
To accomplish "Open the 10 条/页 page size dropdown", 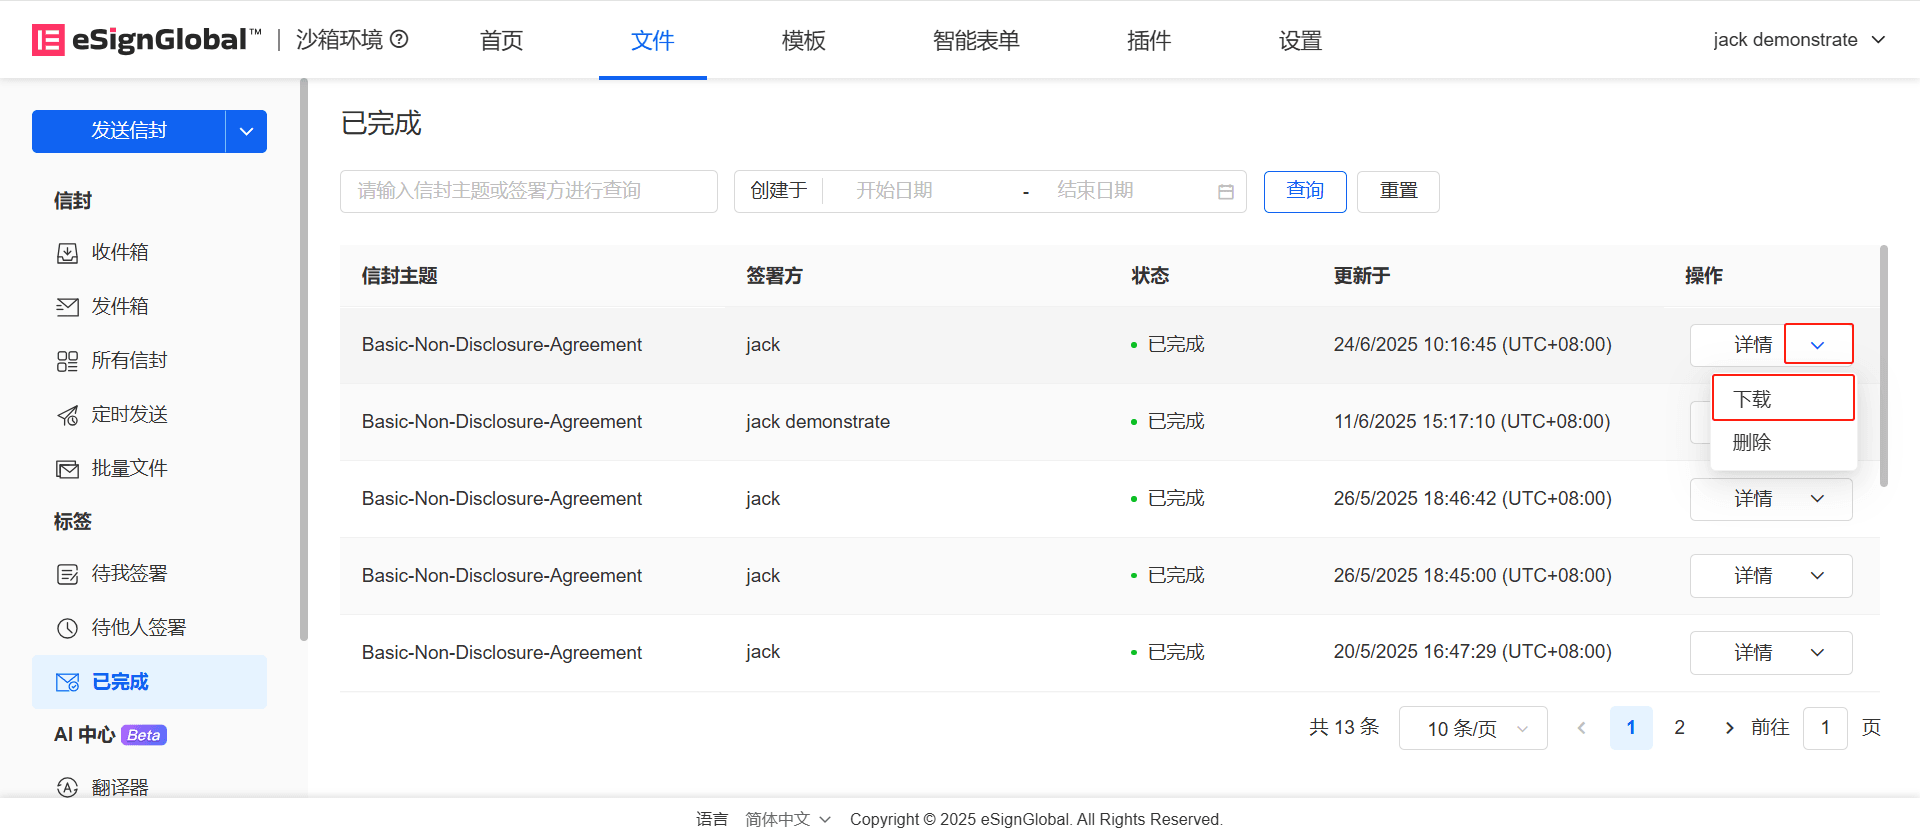I will (x=1473, y=728).
